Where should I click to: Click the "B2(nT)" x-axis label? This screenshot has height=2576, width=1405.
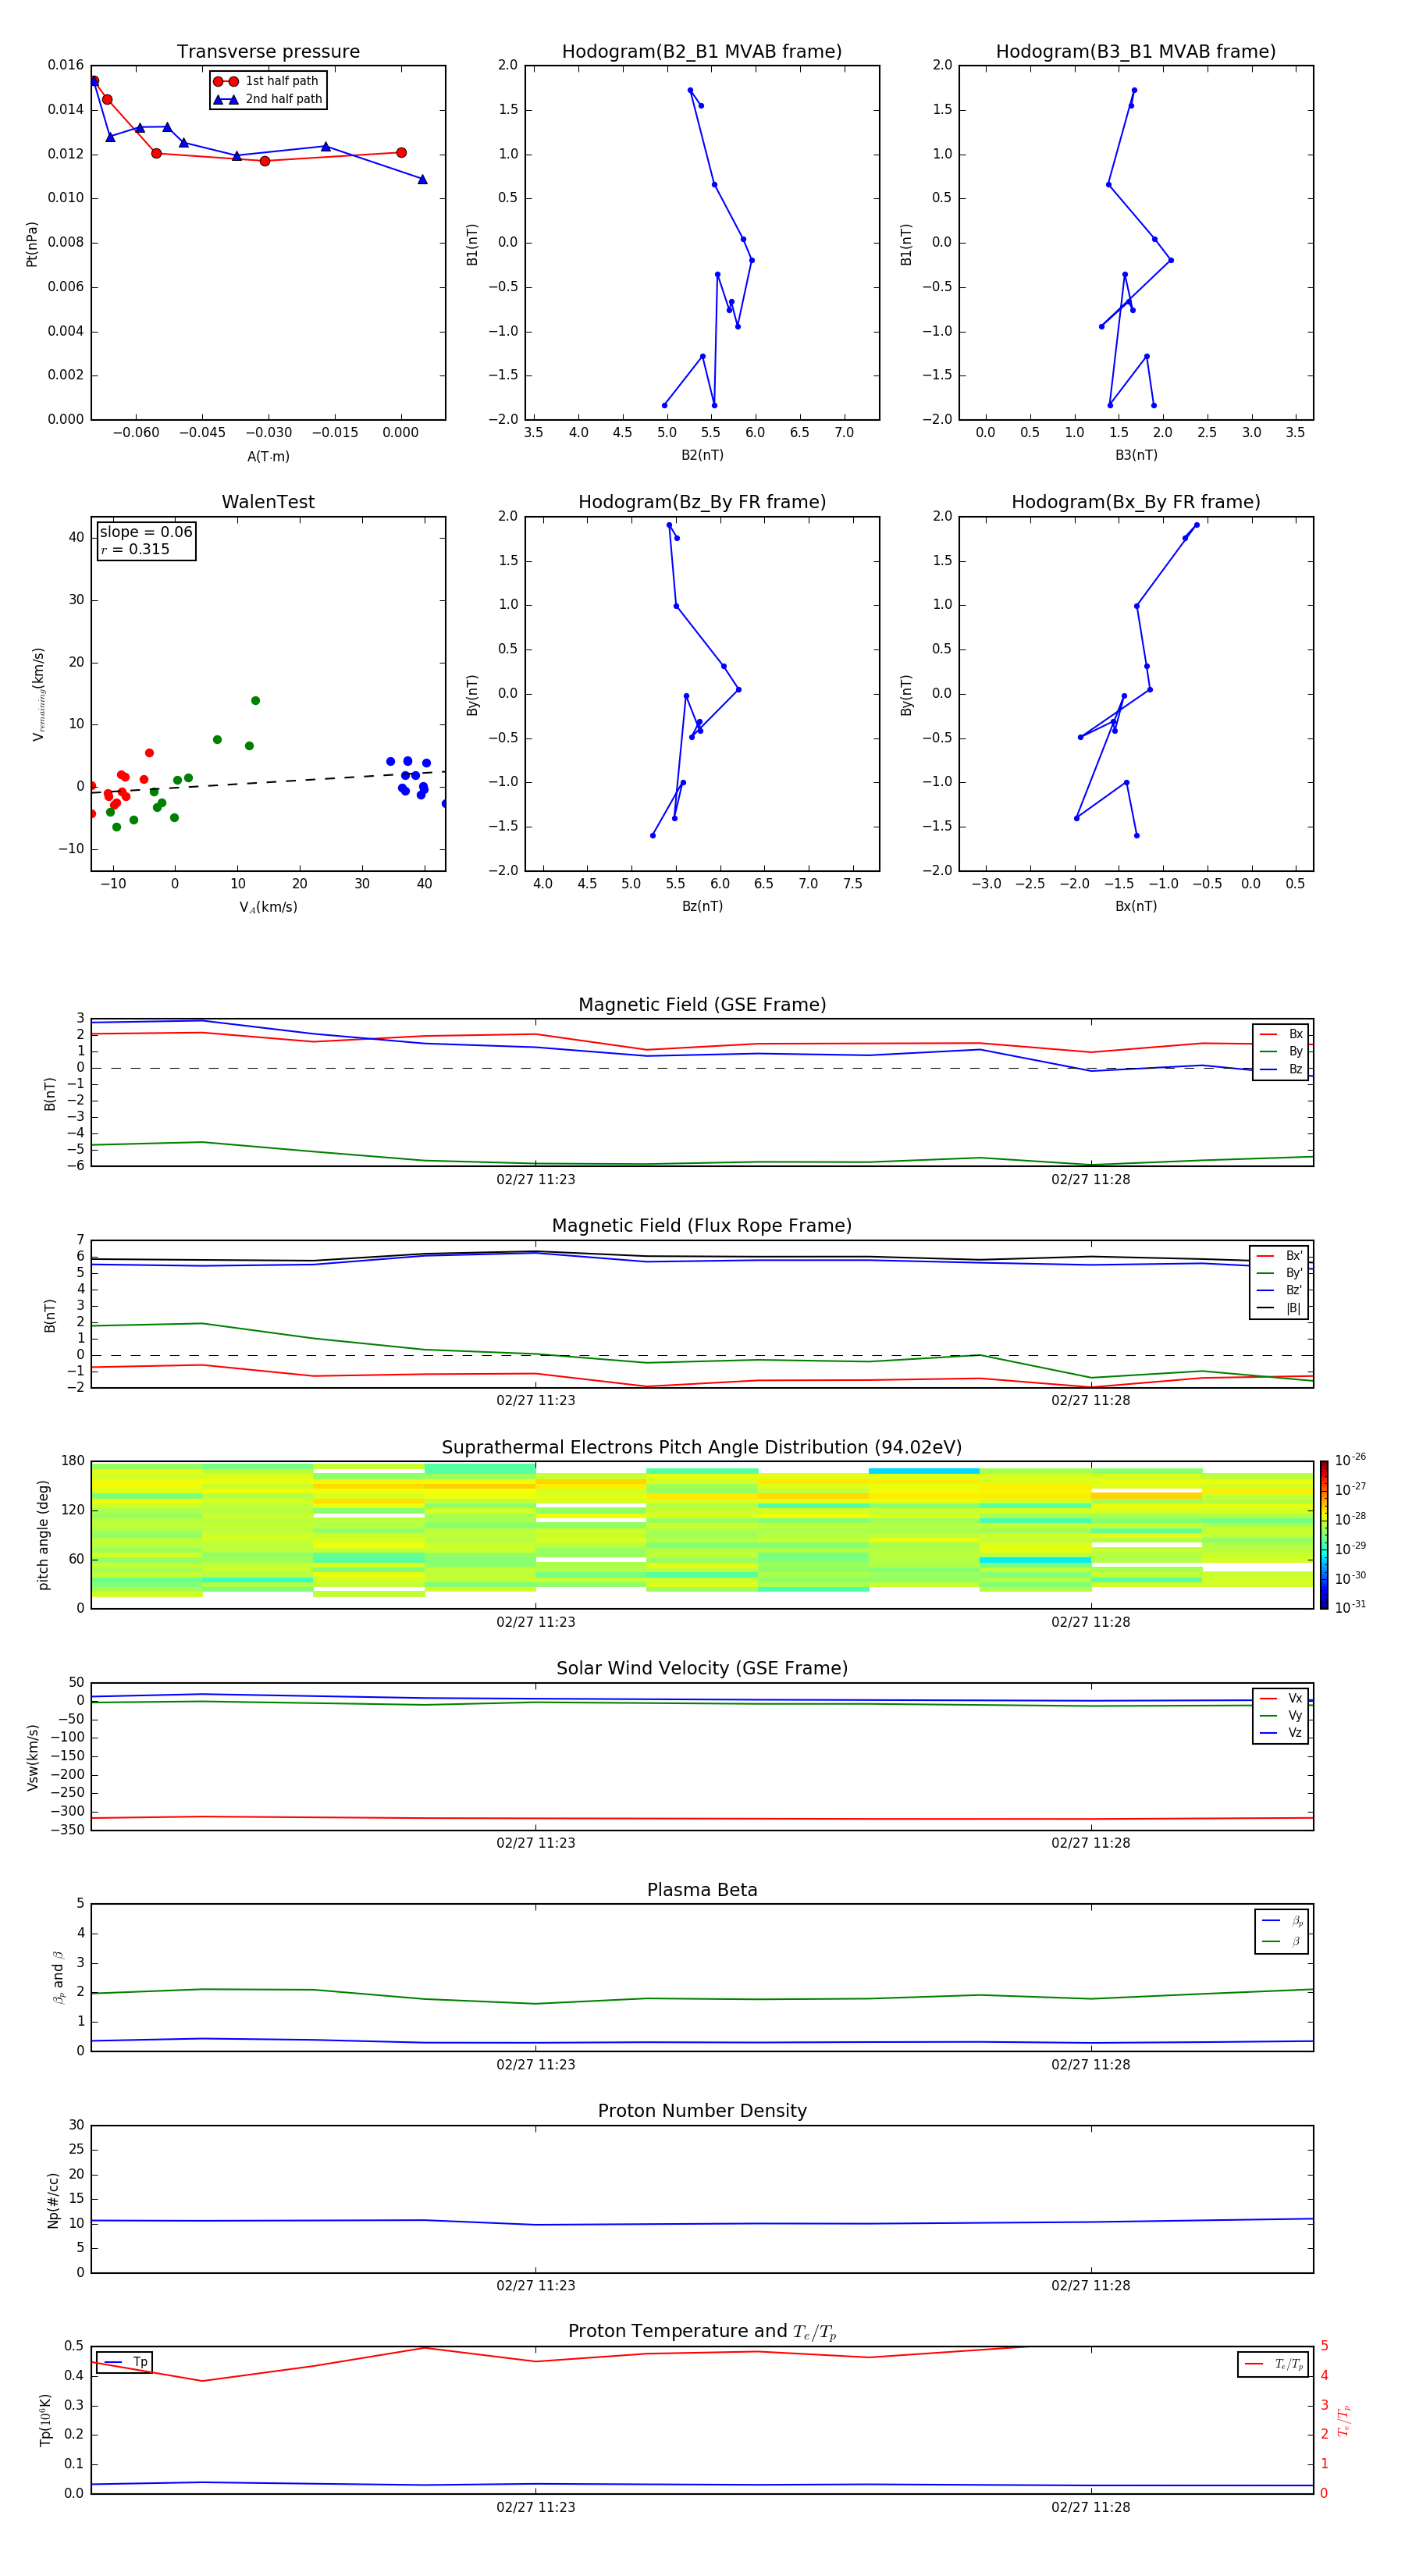(702, 455)
